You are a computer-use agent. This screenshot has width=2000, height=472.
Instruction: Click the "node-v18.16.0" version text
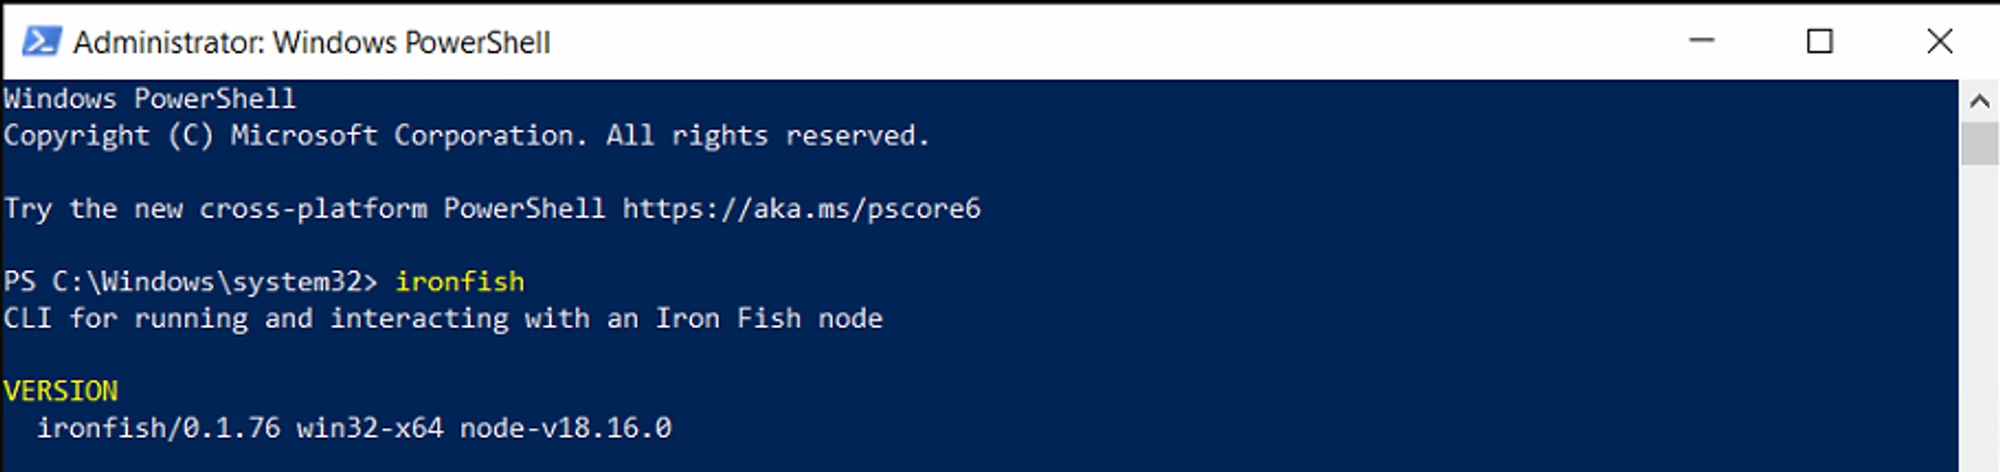pyautogui.click(x=565, y=428)
